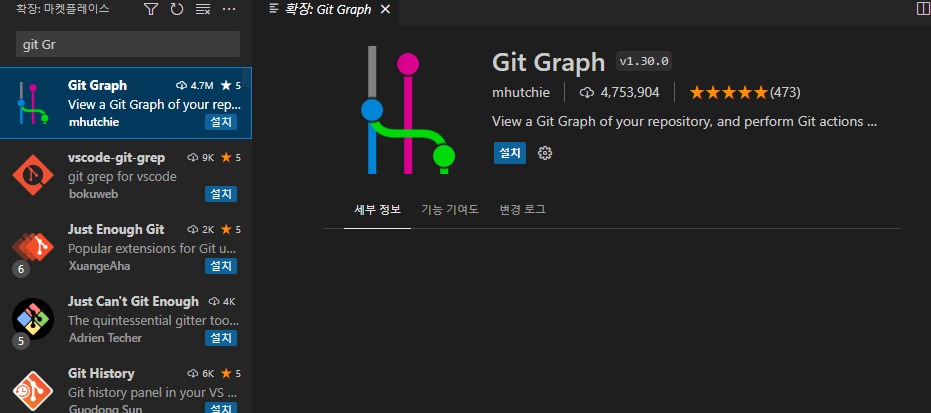Click download count 4,753,904
Screen dimensions: 931x413
click(x=619, y=93)
